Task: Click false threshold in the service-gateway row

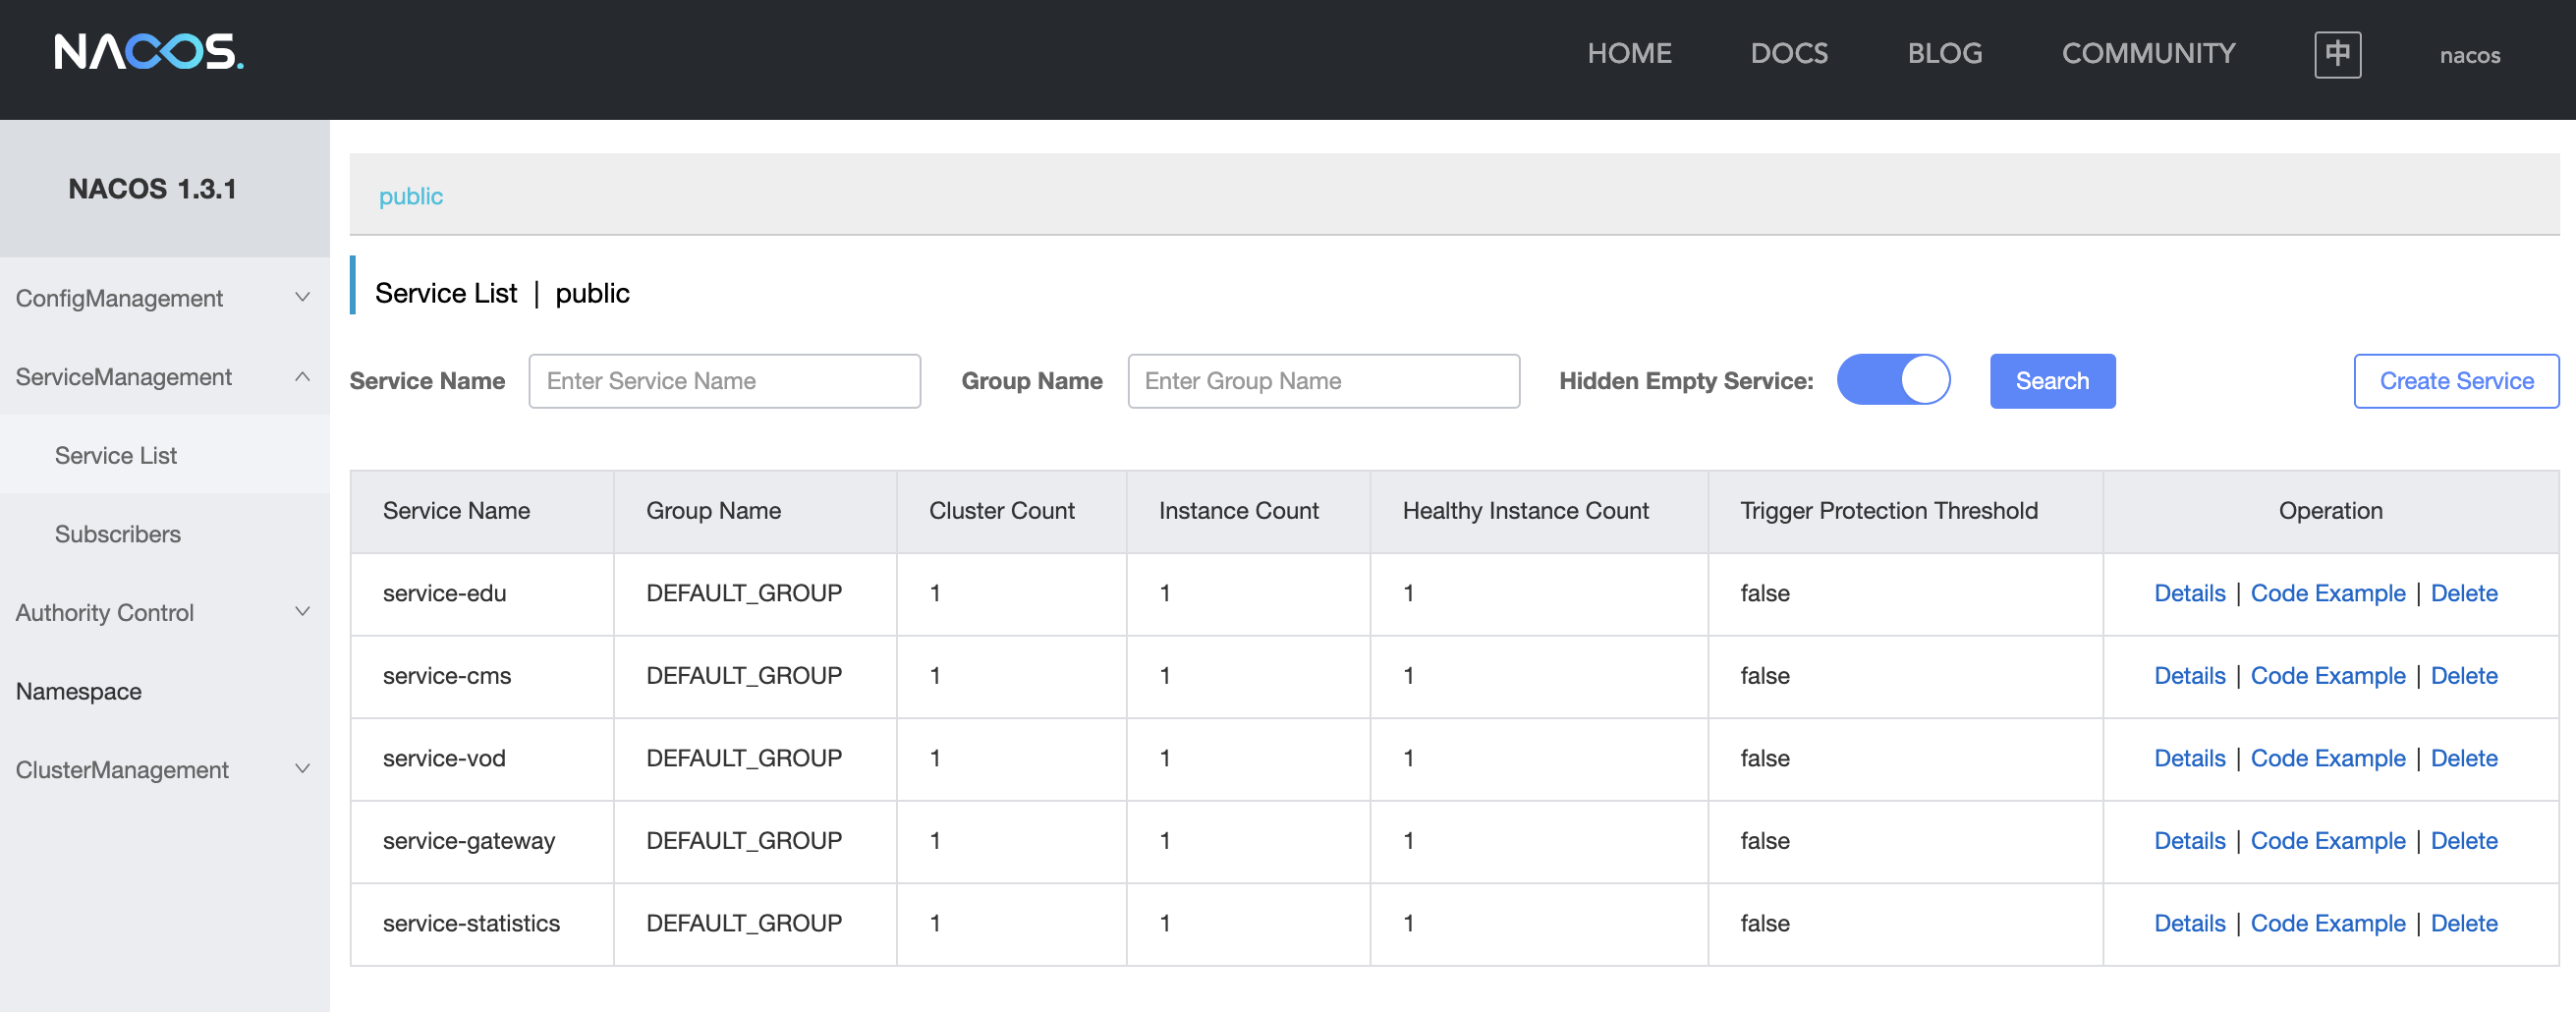Action: 1764,840
